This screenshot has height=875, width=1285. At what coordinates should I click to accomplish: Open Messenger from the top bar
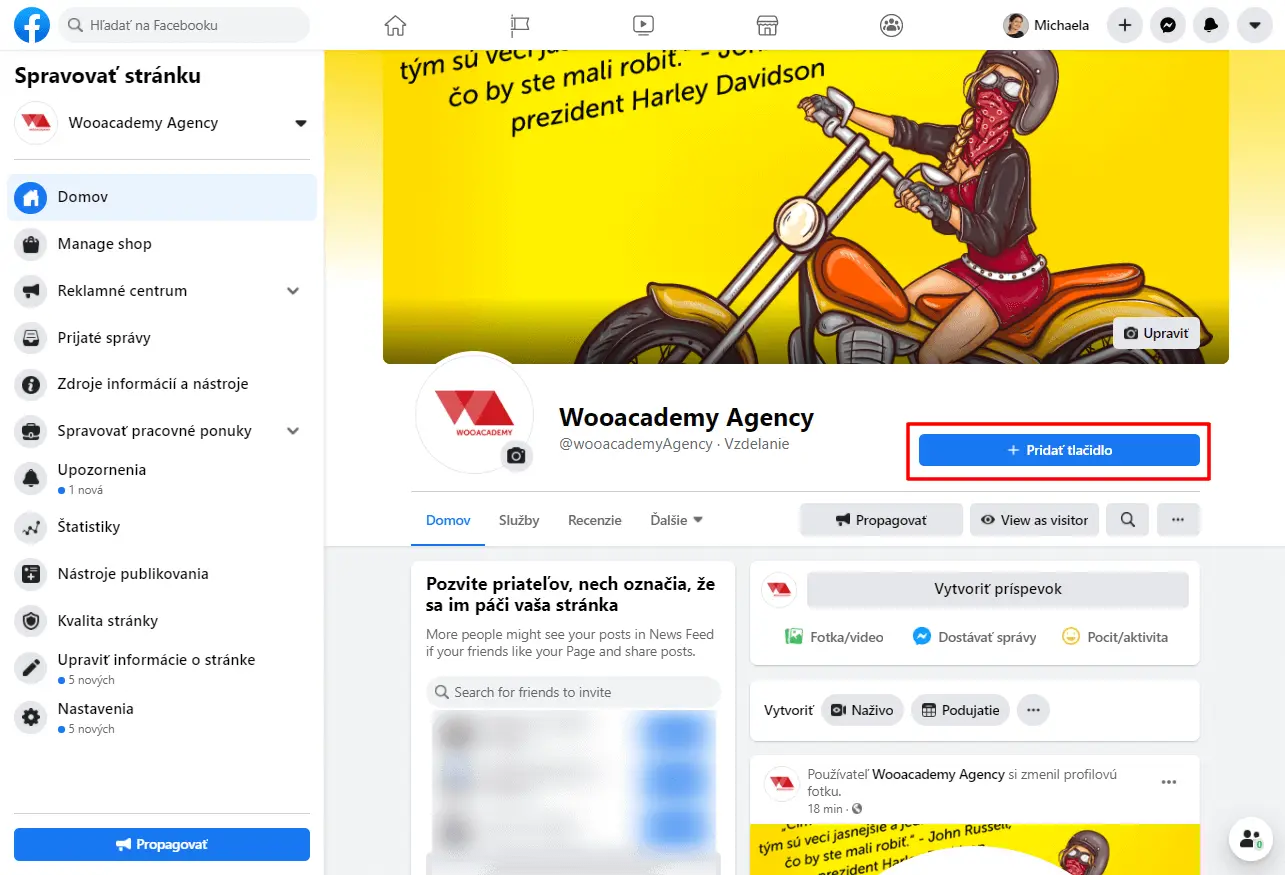click(x=1168, y=25)
